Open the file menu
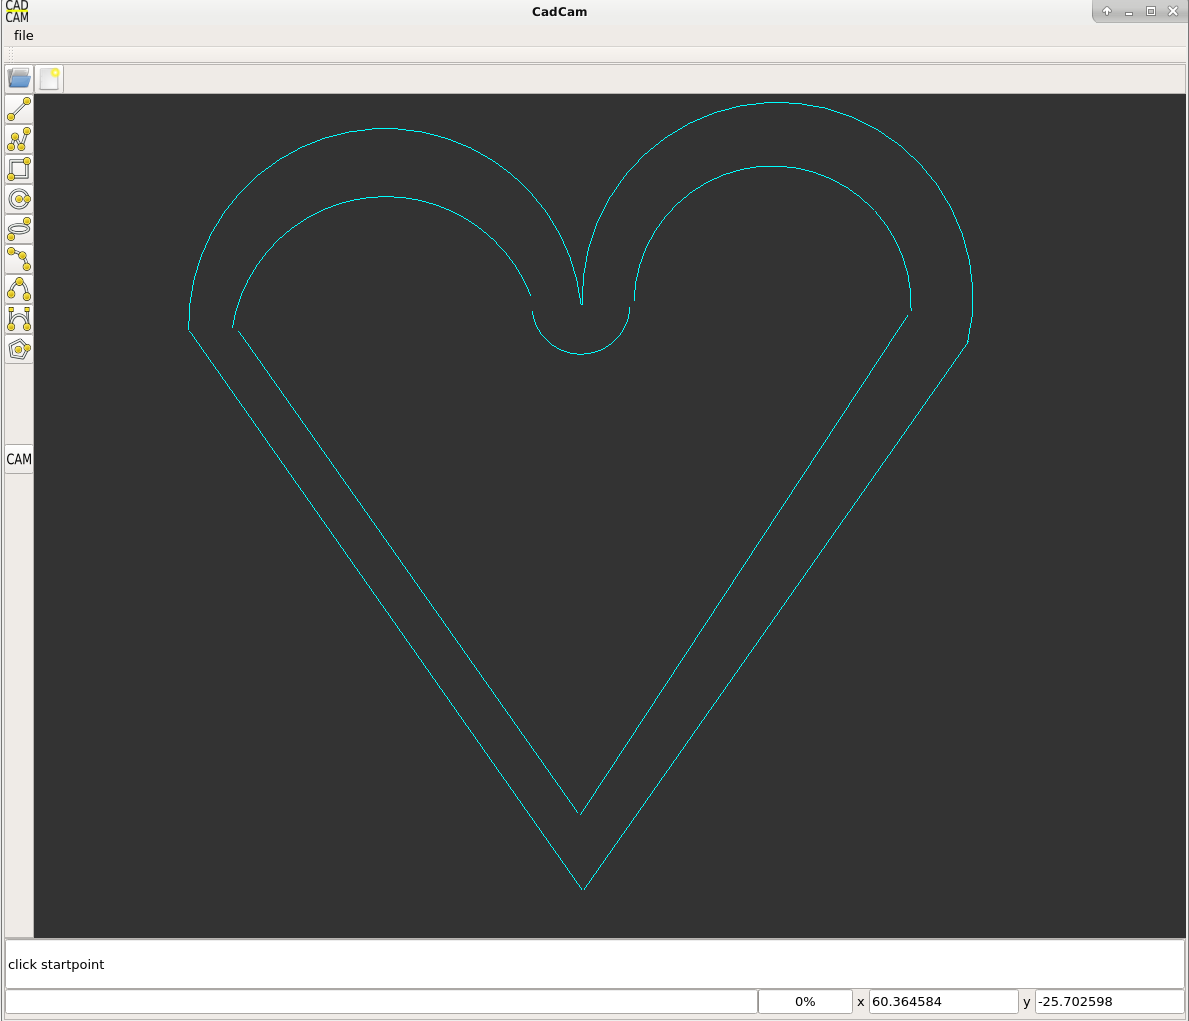 (24, 36)
